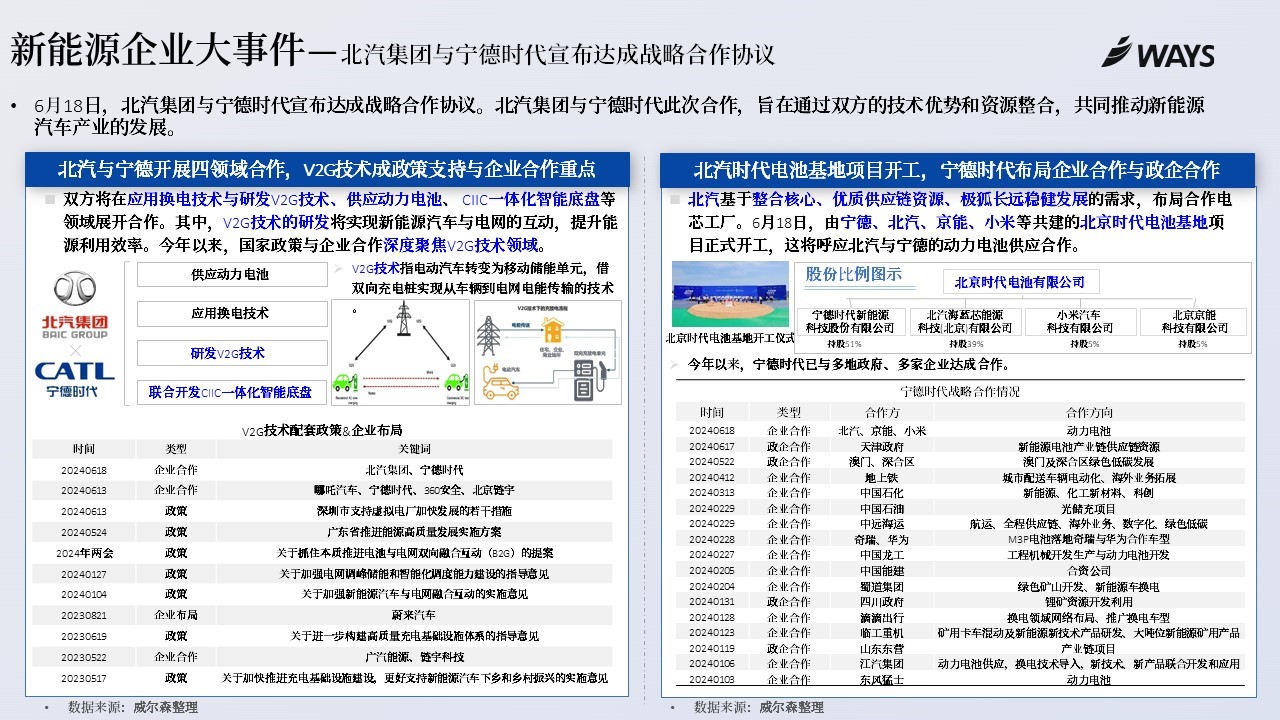The width and height of the screenshot is (1280, 720).
Task: Click the 广东省推进能源高质量发展实施方案 cell
Action: [x=414, y=531]
